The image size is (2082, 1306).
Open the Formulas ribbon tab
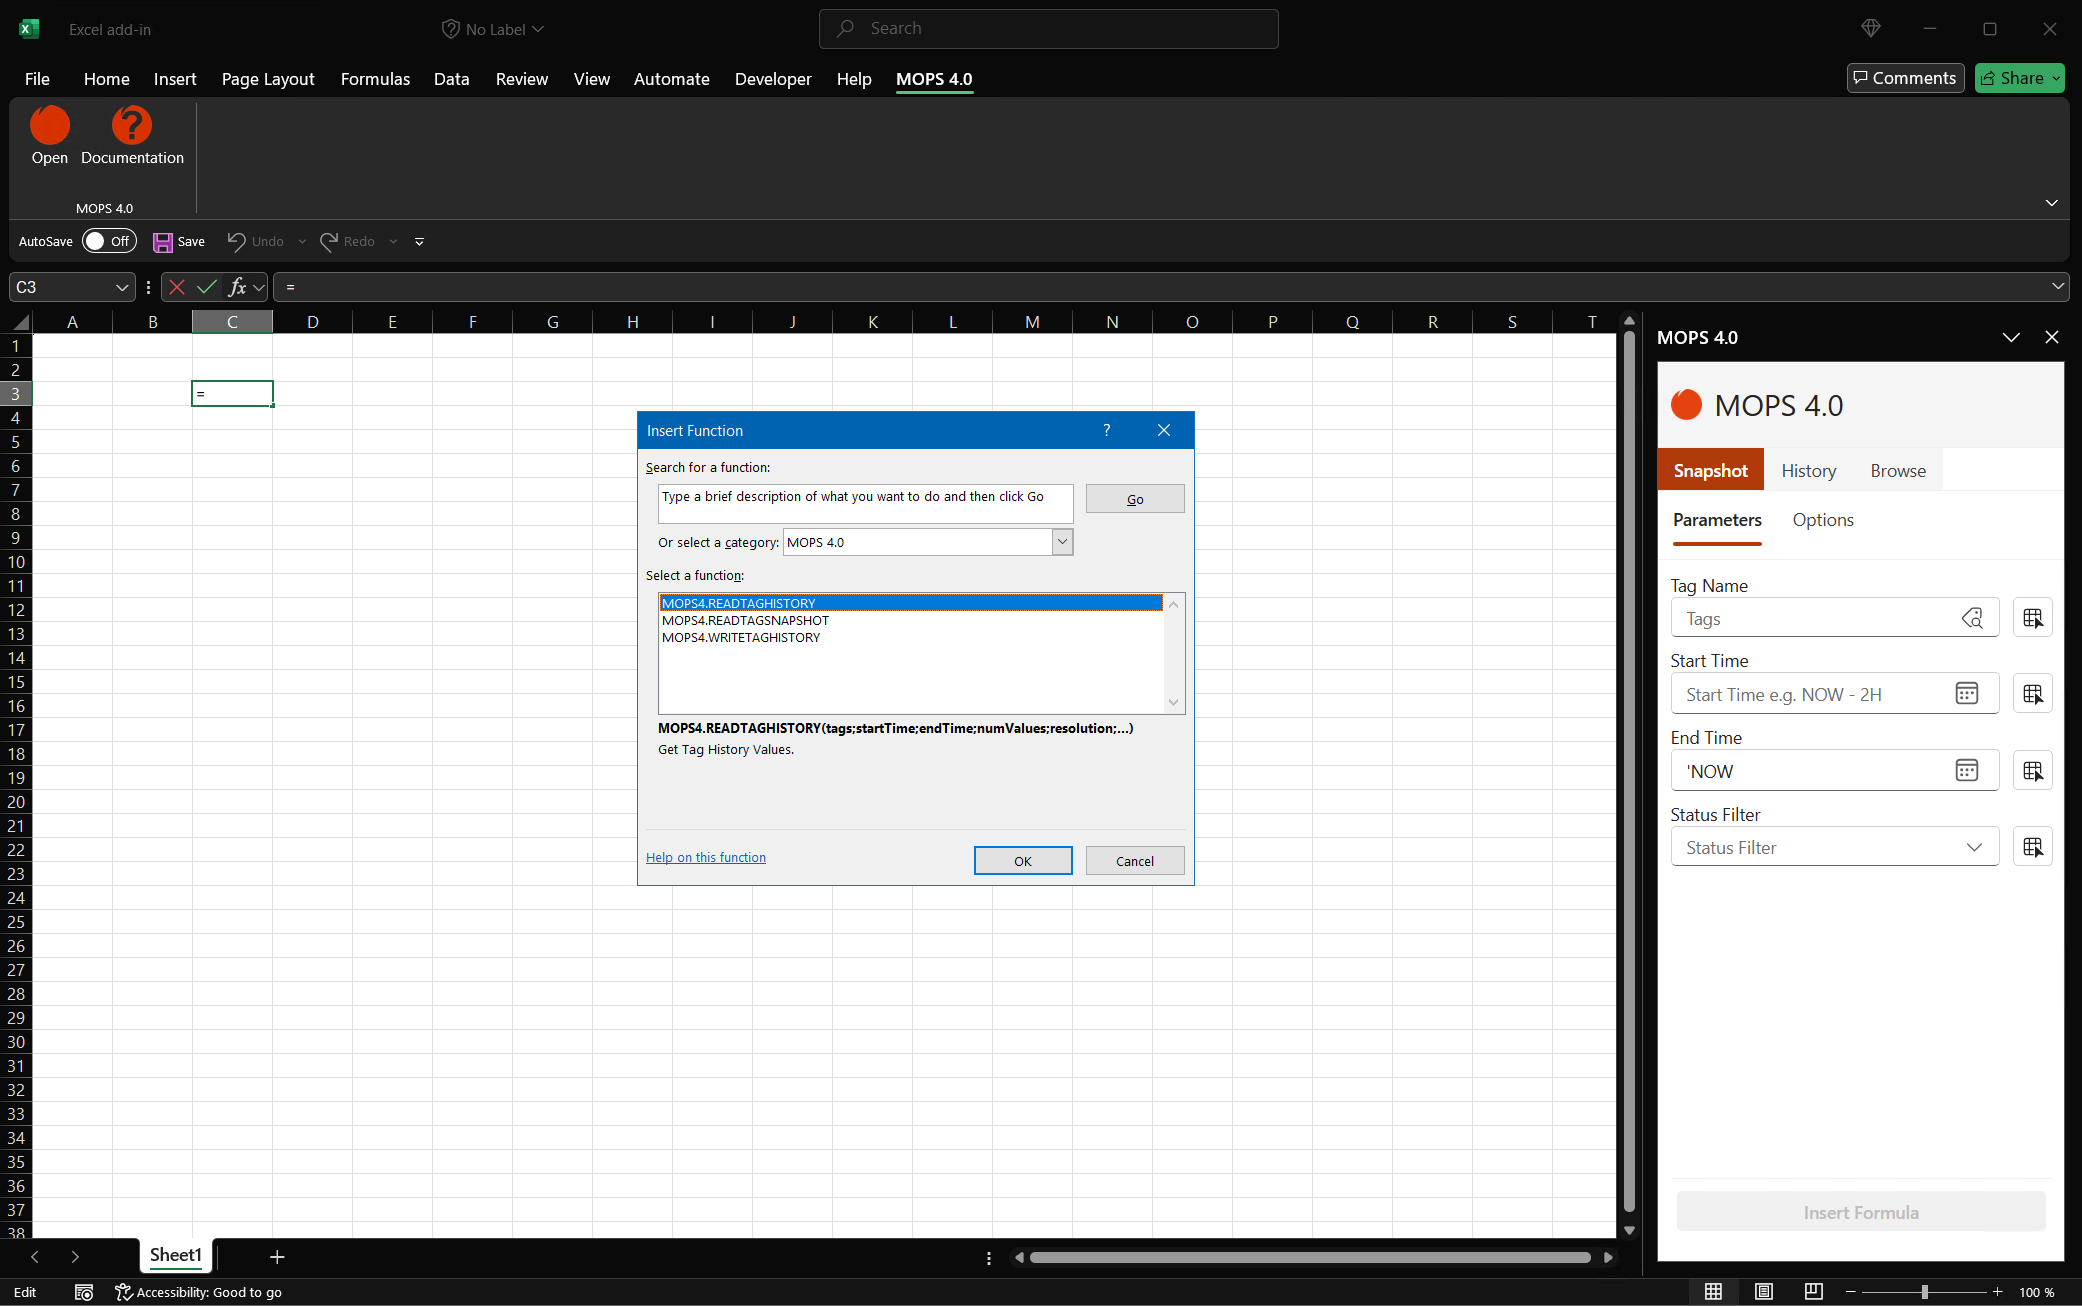pyautogui.click(x=375, y=79)
